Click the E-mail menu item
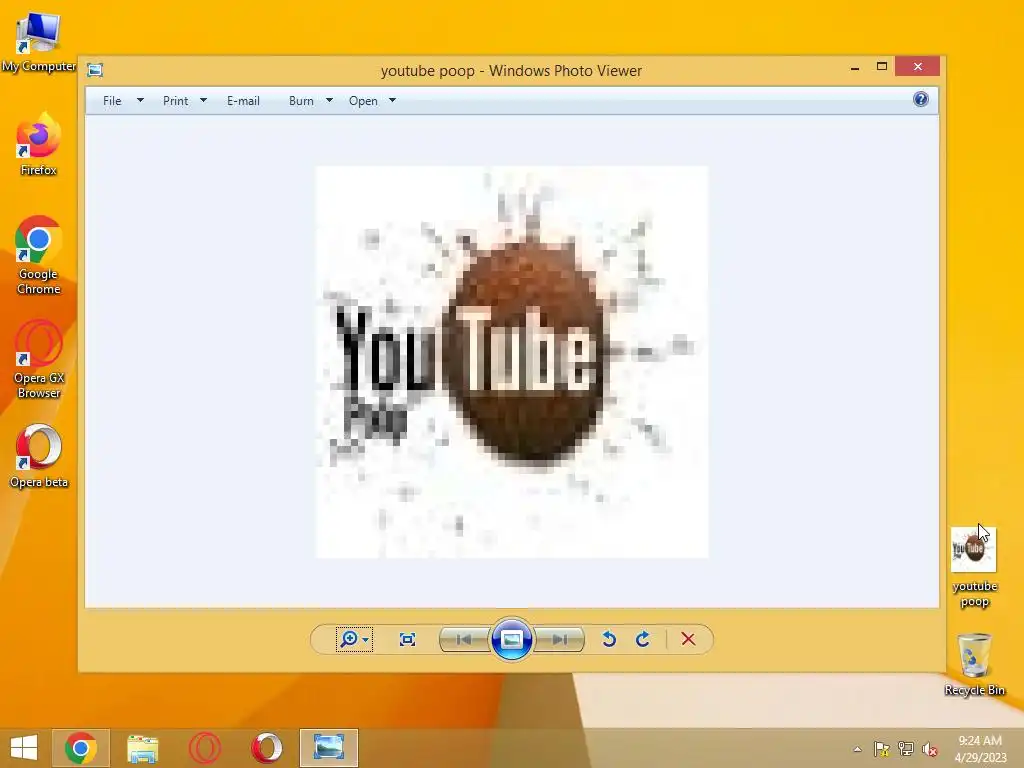 (x=244, y=101)
